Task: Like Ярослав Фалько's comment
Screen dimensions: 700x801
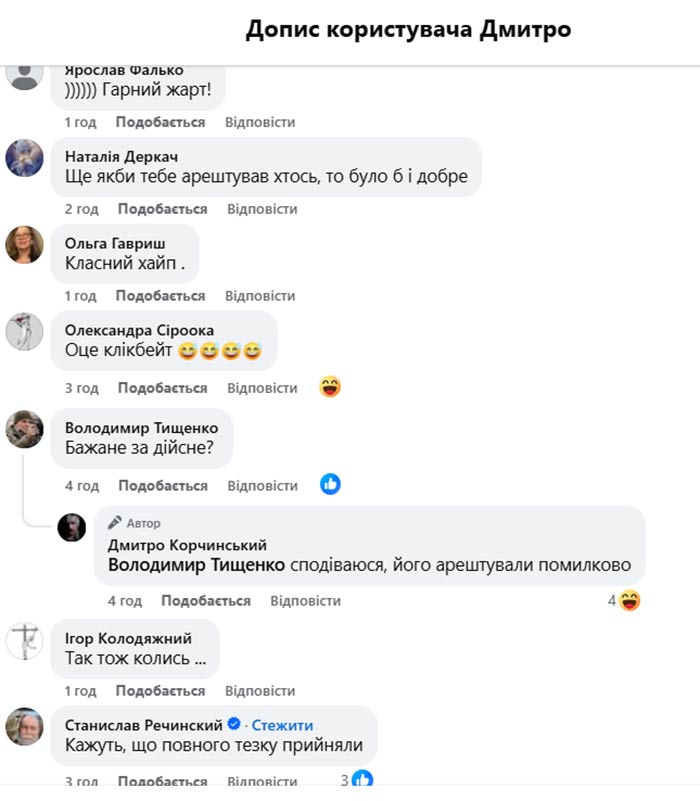Action: (x=160, y=122)
